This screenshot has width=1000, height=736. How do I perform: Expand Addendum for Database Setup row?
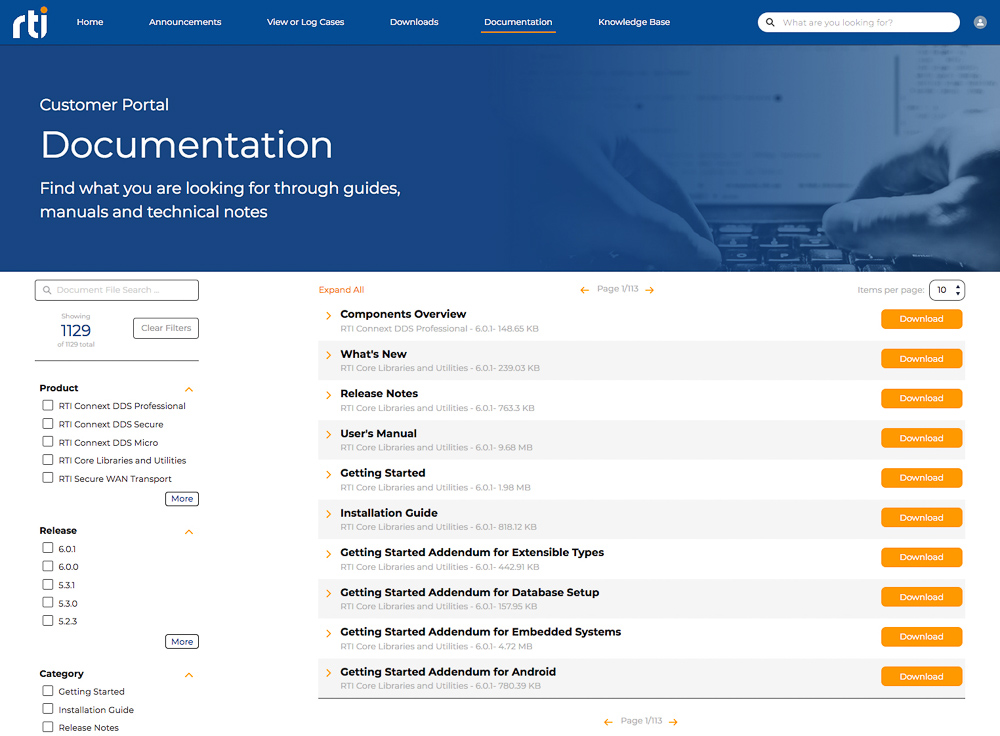(x=328, y=594)
